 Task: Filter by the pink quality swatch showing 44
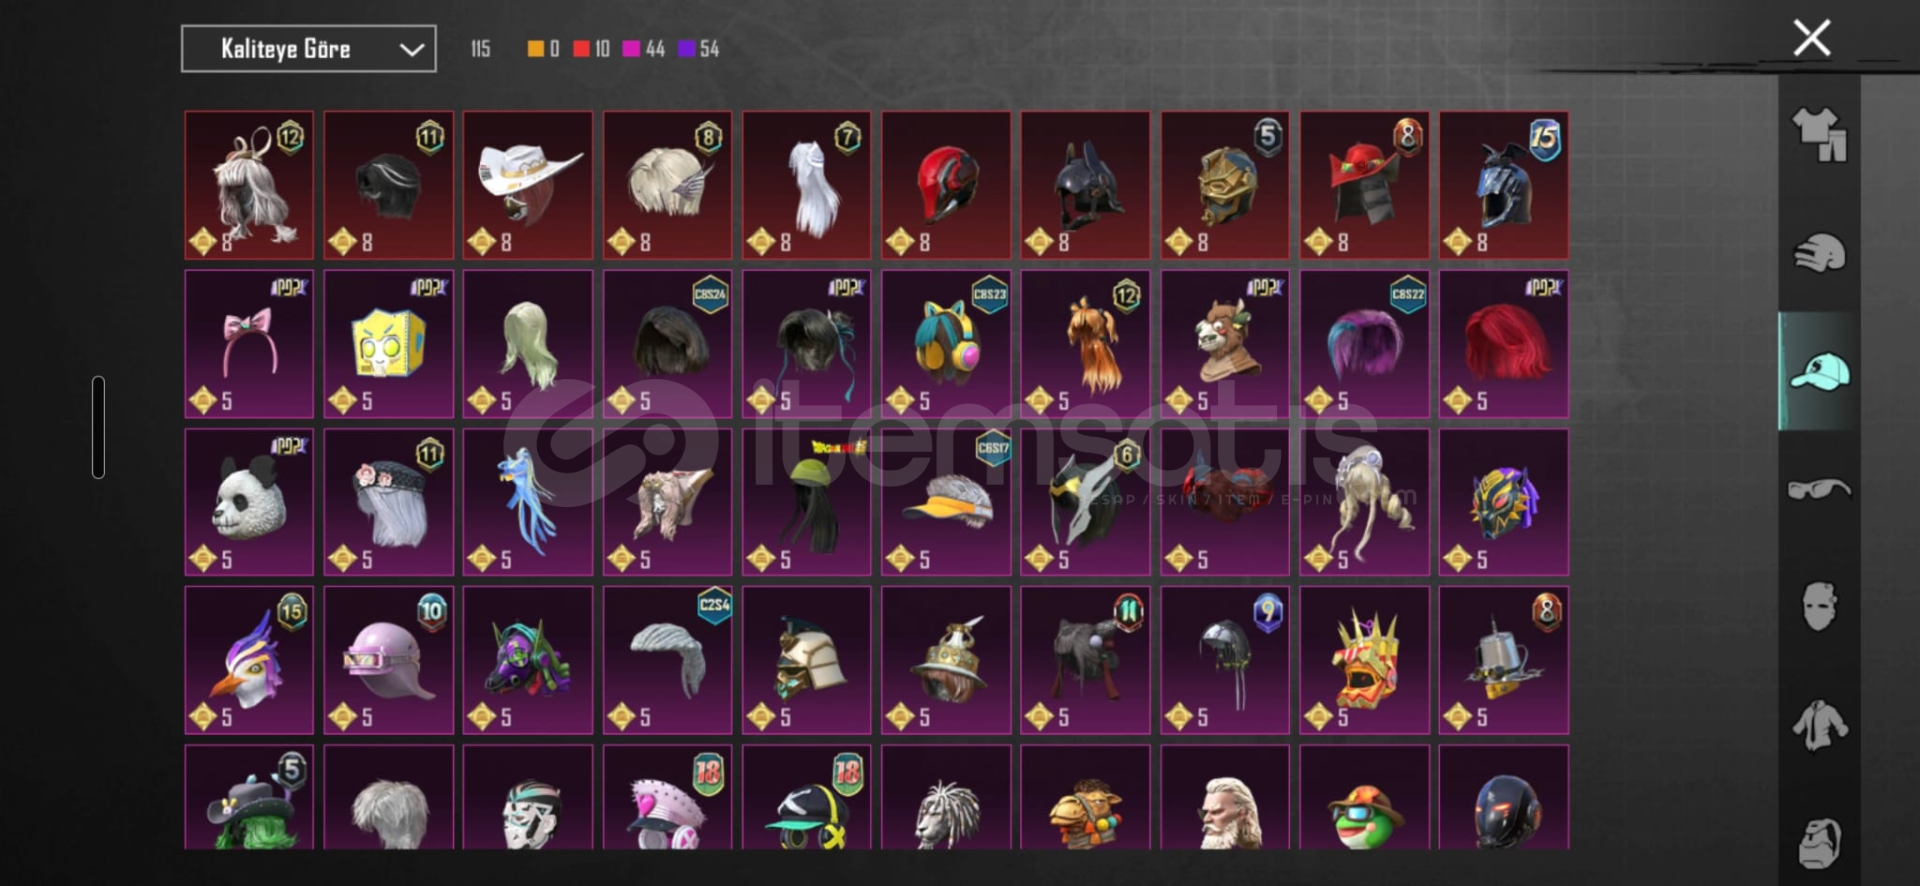tap(643, 49)
